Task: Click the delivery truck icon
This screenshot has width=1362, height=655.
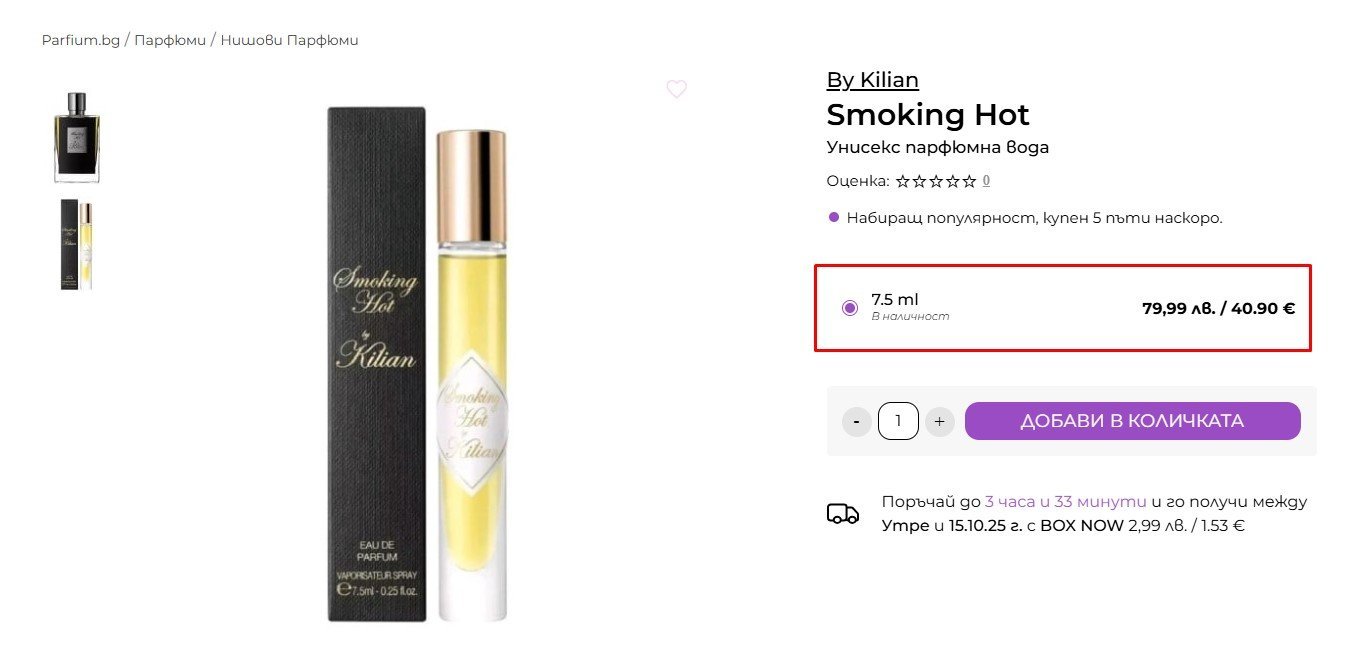Action: coord(842,514)
